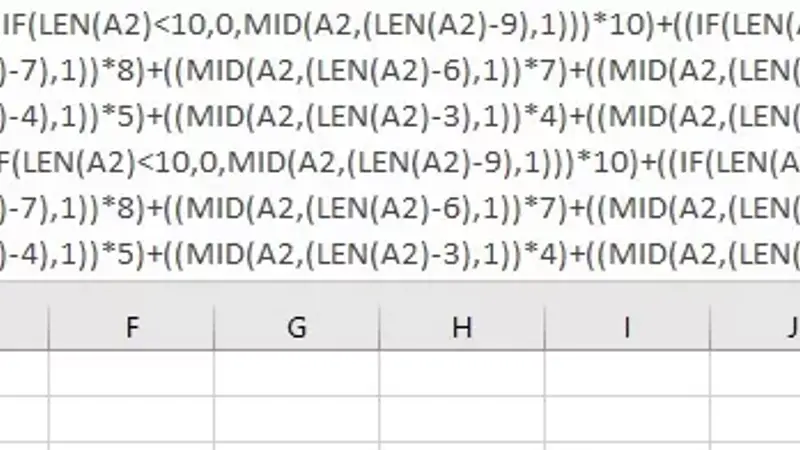Viewport: 800px width, 450px height.
Task: Select the second visible cell under column I
Action: 628,419
